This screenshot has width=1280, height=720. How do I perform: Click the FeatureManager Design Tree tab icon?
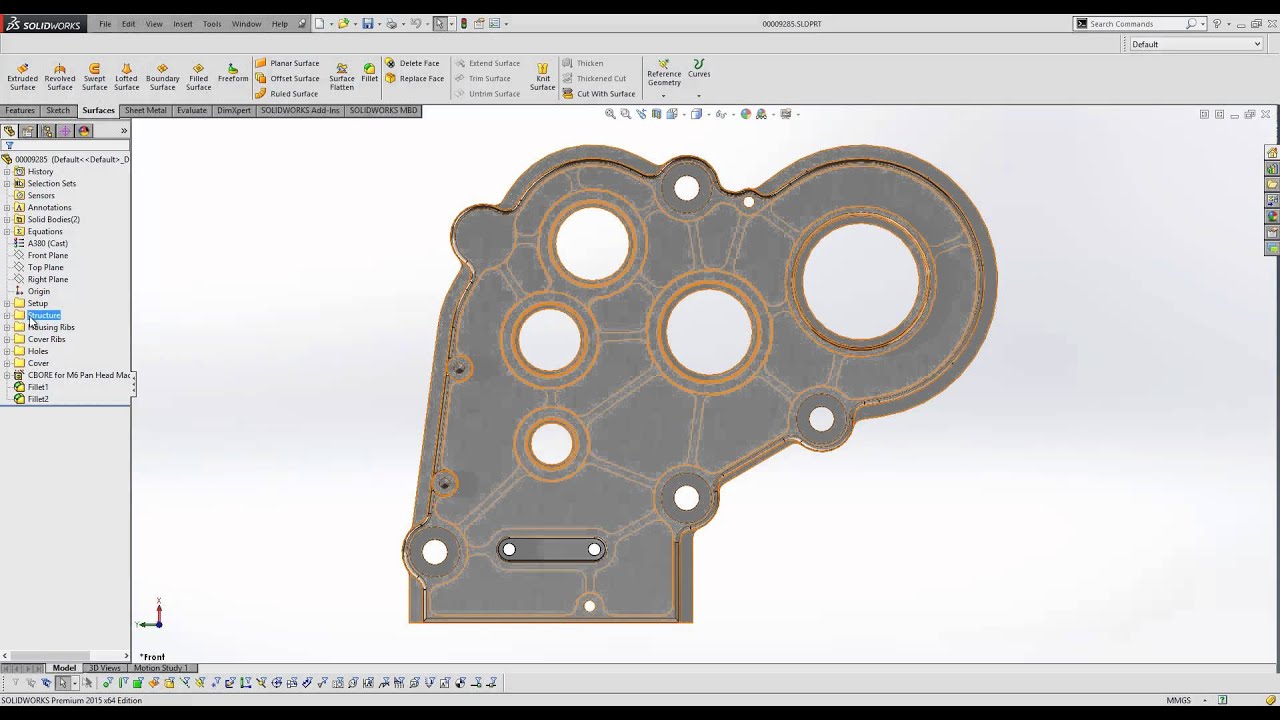pyautogui.click(x=9, y=131)
